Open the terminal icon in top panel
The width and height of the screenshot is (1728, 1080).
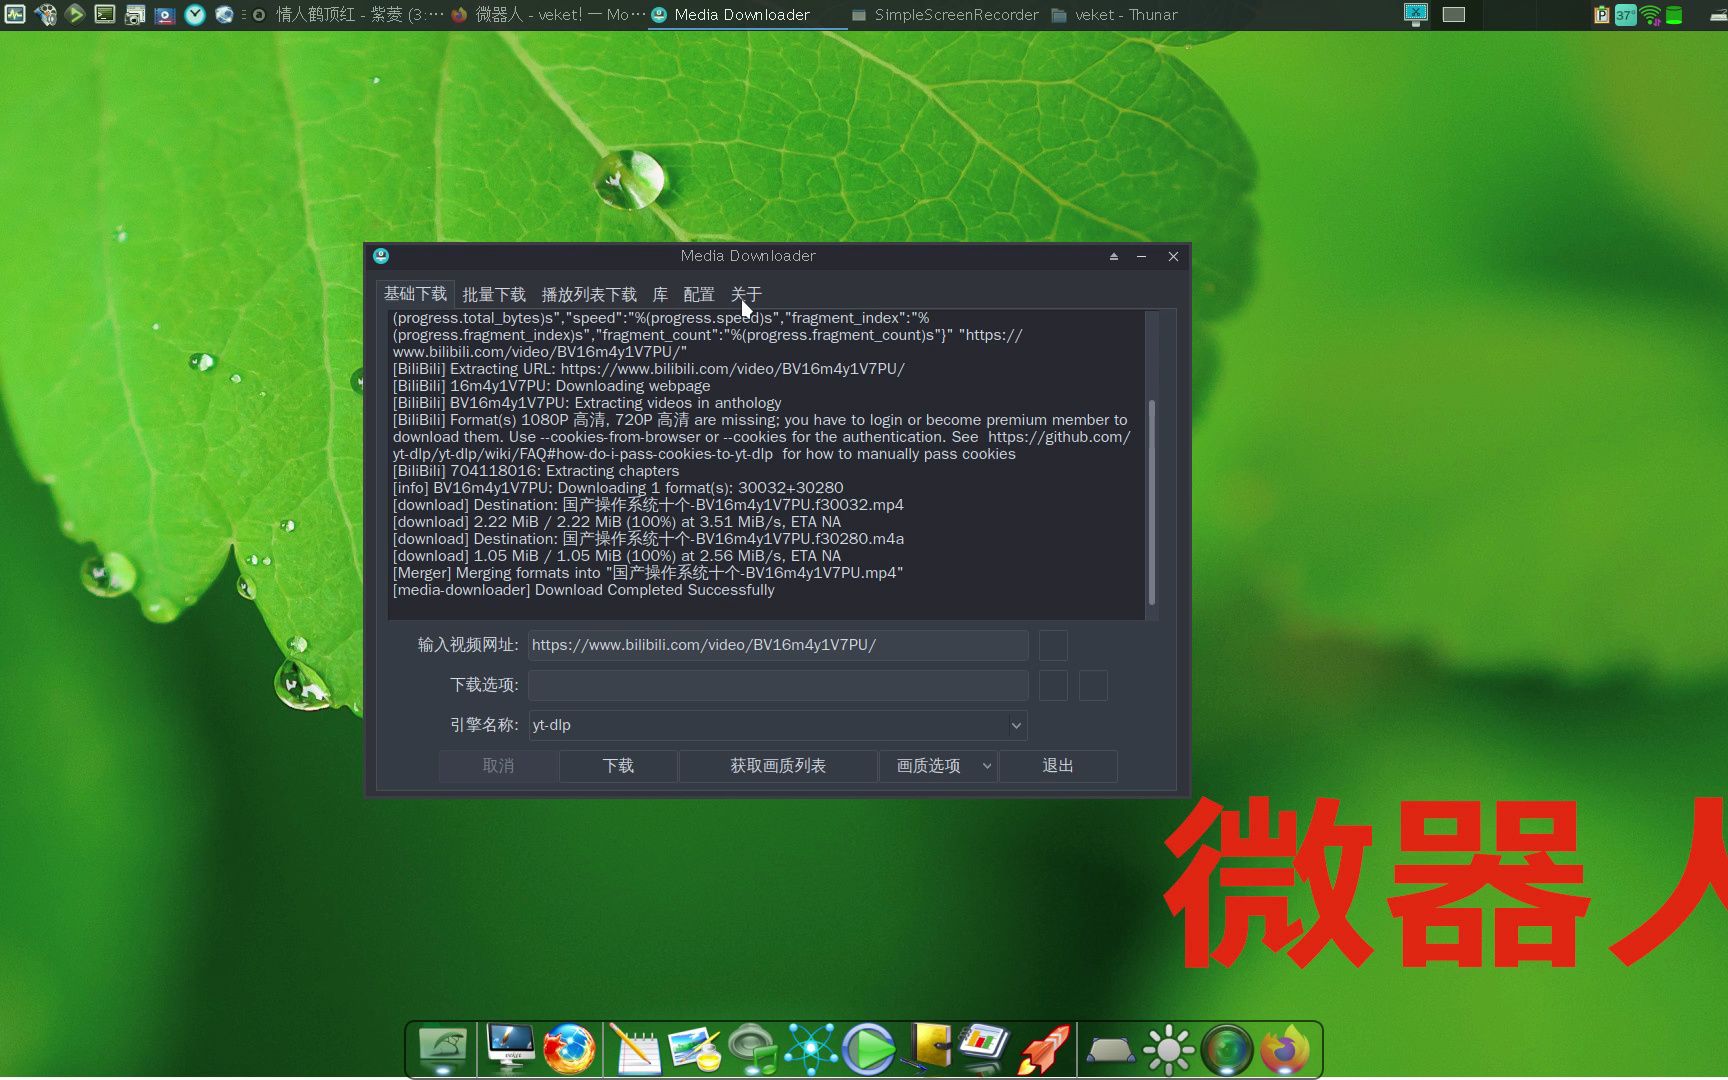click(x=105, y=14)
